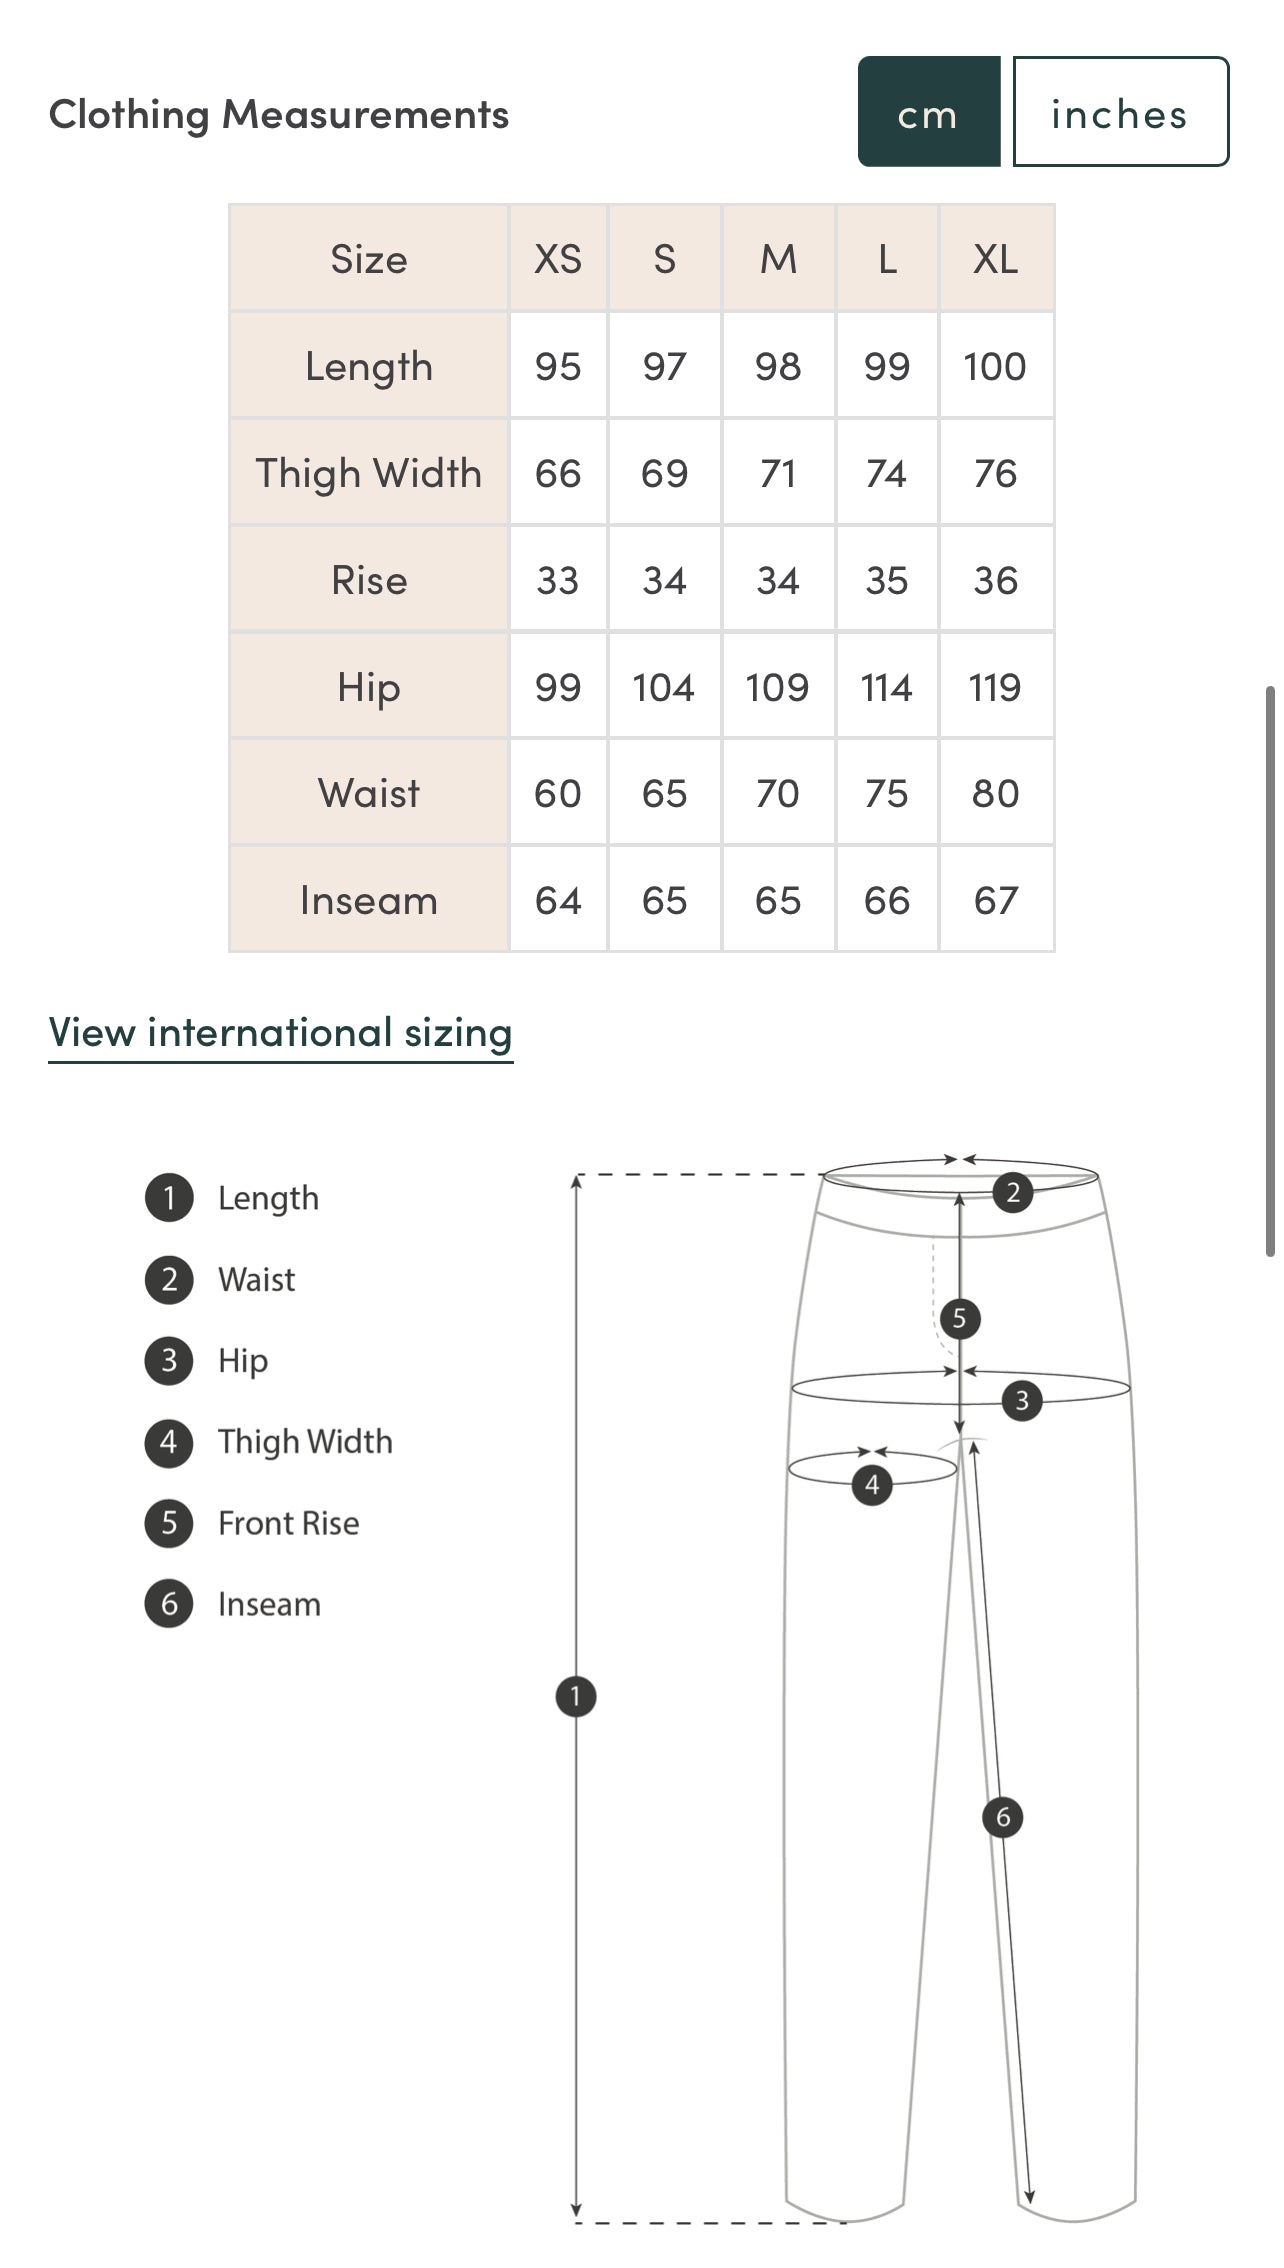Click marker 5 on the front rise arrow
Image resolution: width=1284 pixels, height=2268 pixels.
959,1318
